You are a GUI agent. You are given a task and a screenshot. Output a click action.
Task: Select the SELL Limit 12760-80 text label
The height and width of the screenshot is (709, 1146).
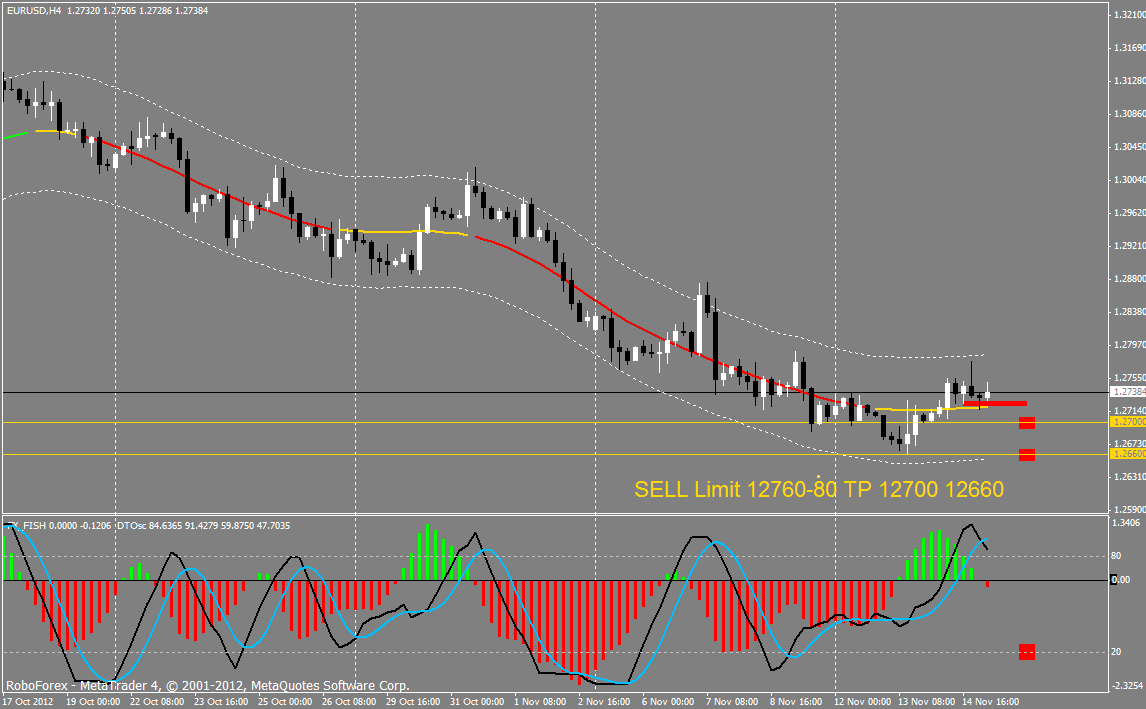(818, 489)
